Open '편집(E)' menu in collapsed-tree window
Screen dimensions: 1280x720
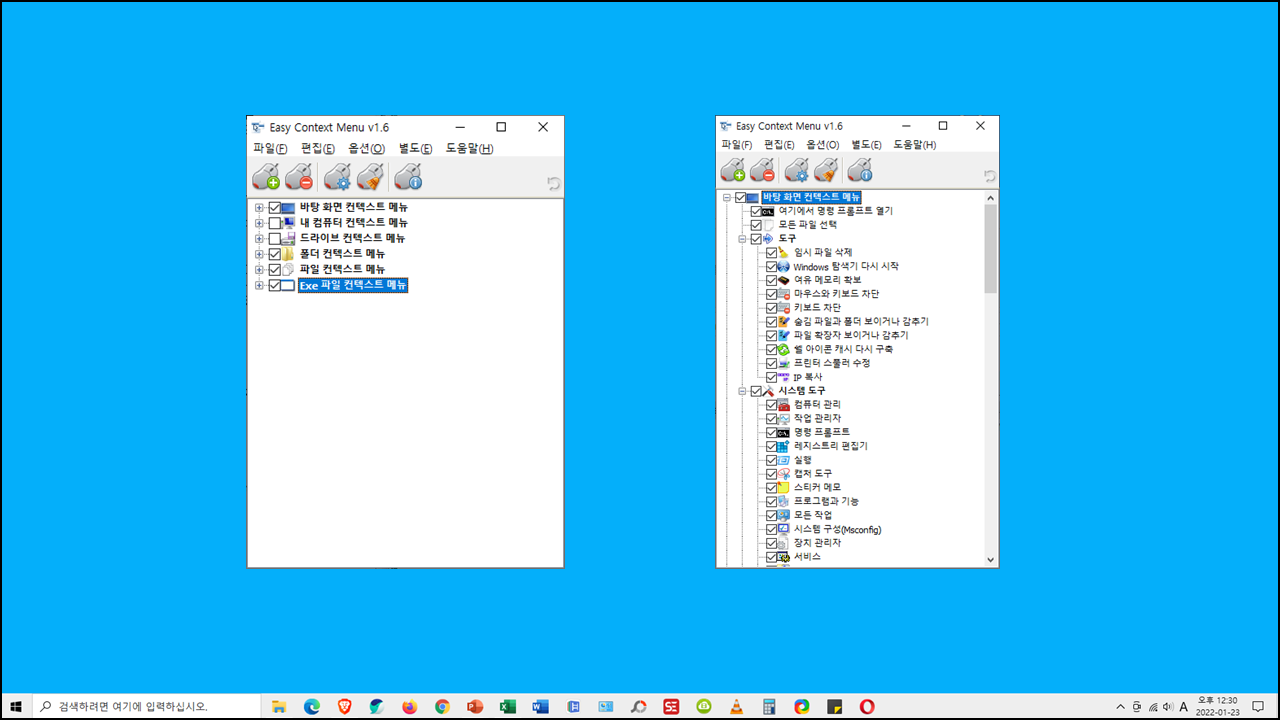pyautogui.click(x=318, y=149)
